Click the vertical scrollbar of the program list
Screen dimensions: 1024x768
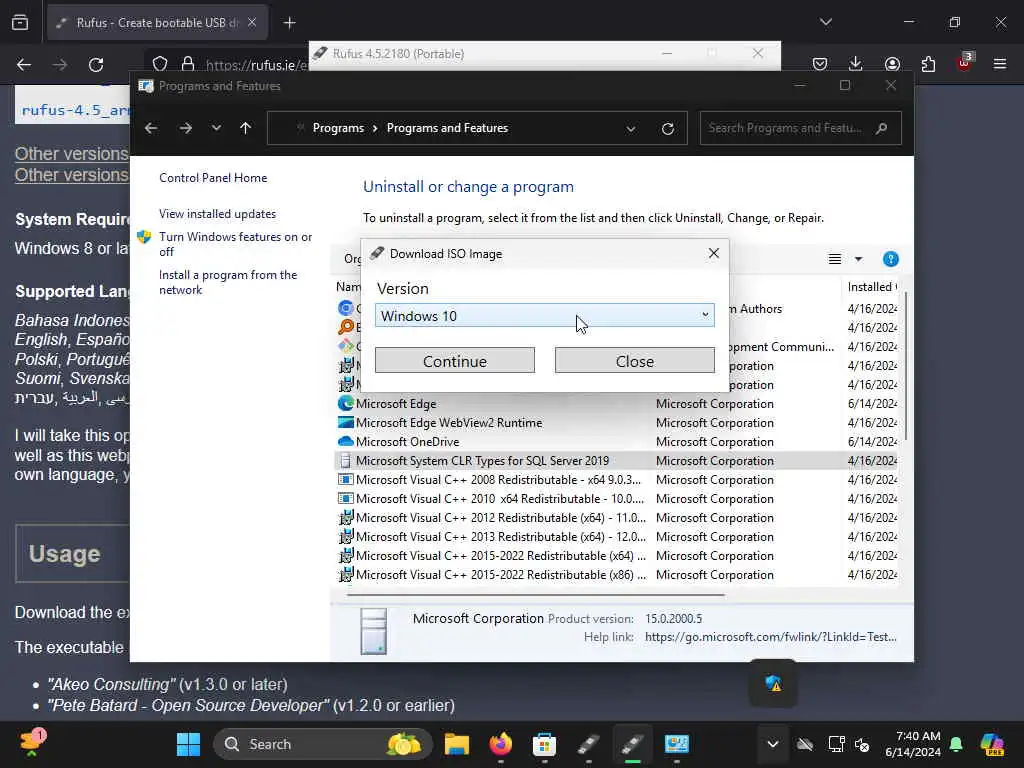[x=905, y=366]
